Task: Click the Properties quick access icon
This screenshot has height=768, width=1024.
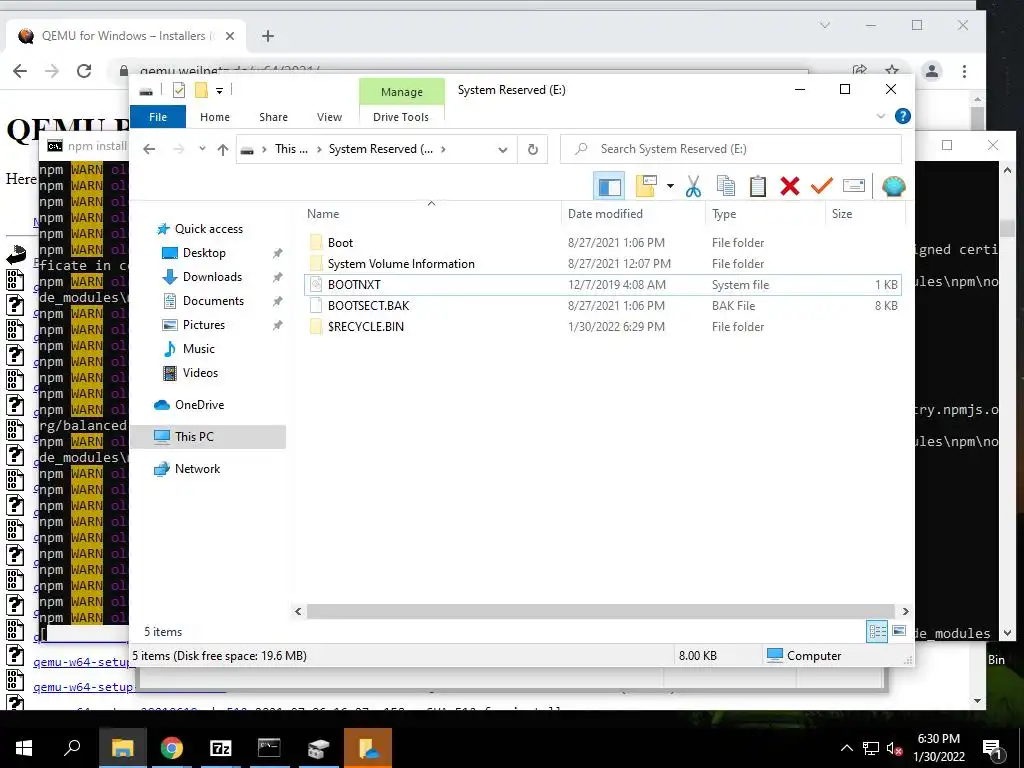Action: [178, 90]
